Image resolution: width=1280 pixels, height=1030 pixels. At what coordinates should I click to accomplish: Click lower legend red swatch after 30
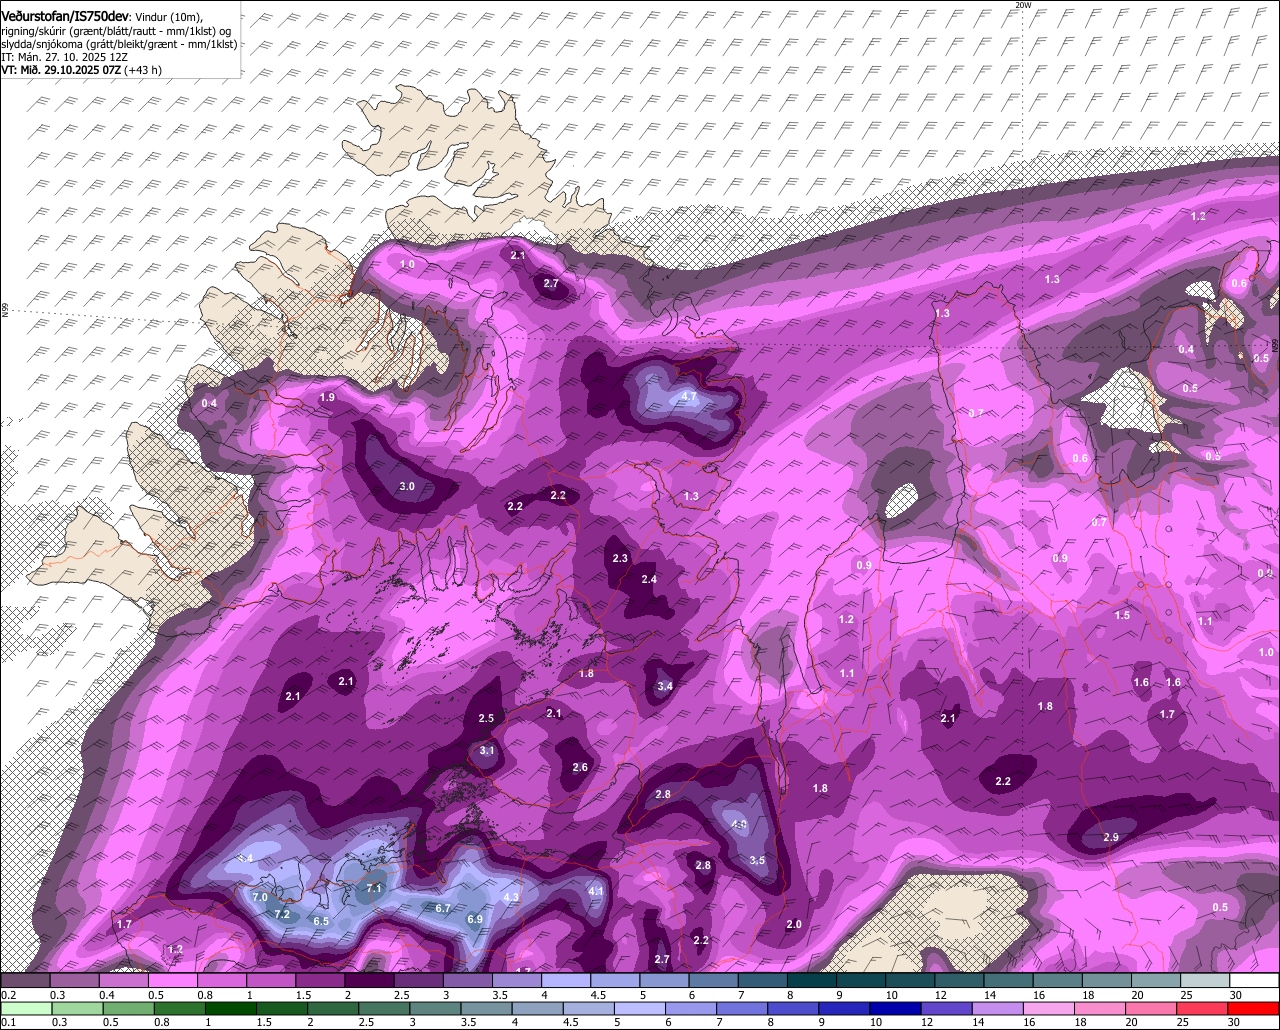[1254, 1008]
